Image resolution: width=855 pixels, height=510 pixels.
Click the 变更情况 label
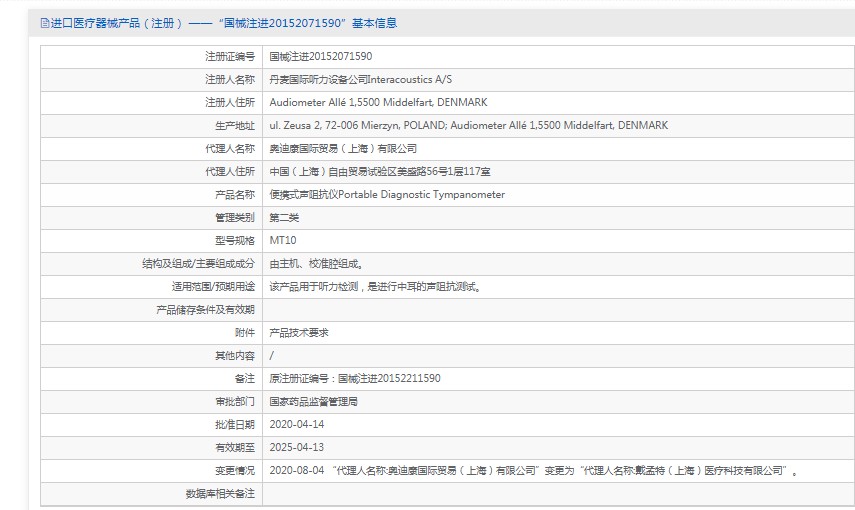pos(235,471)
